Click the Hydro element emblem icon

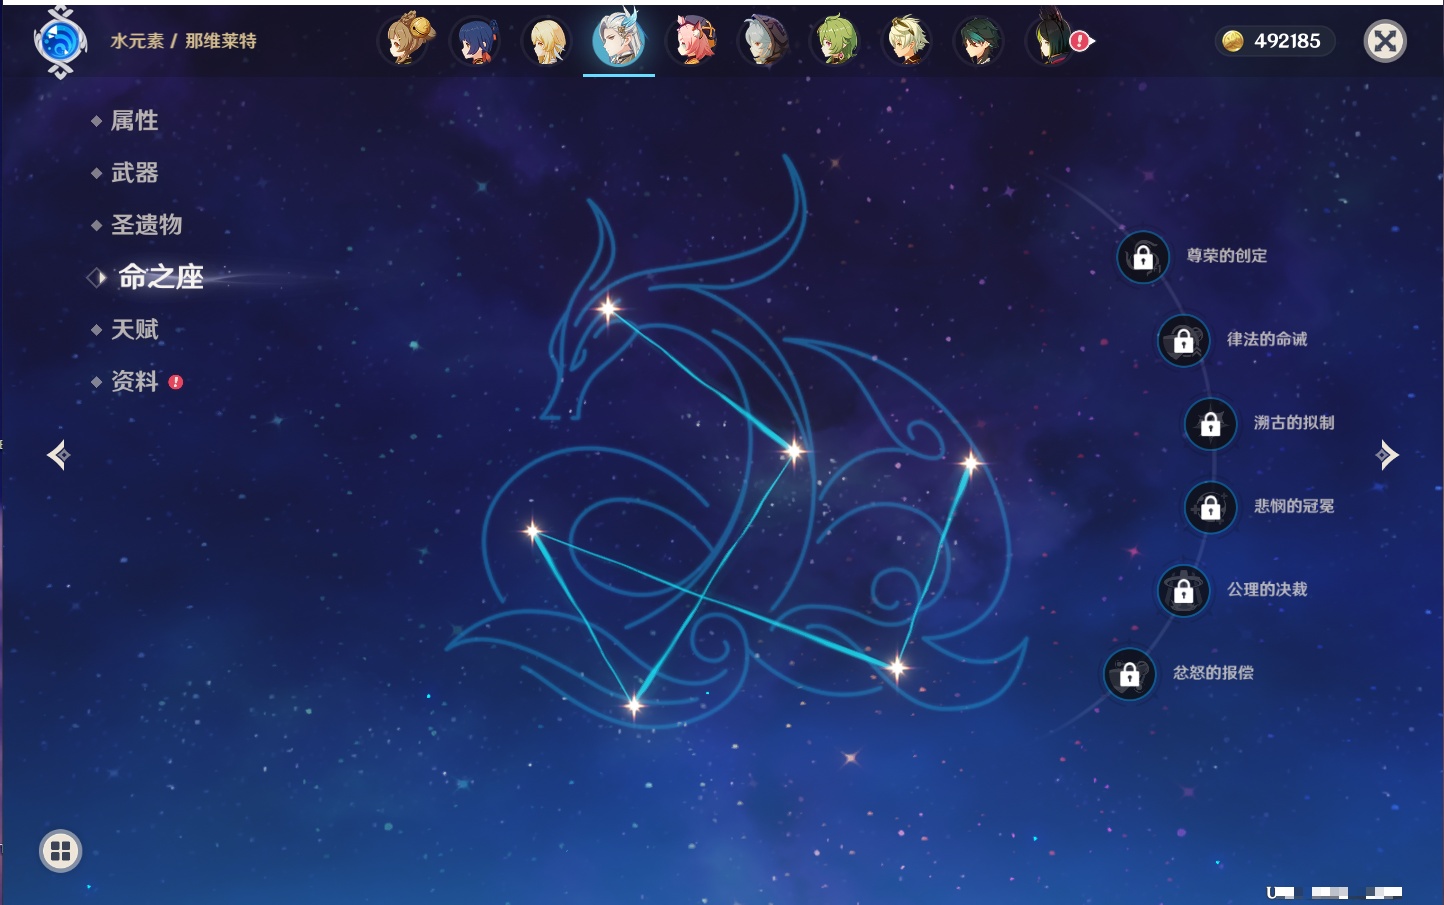60,42
